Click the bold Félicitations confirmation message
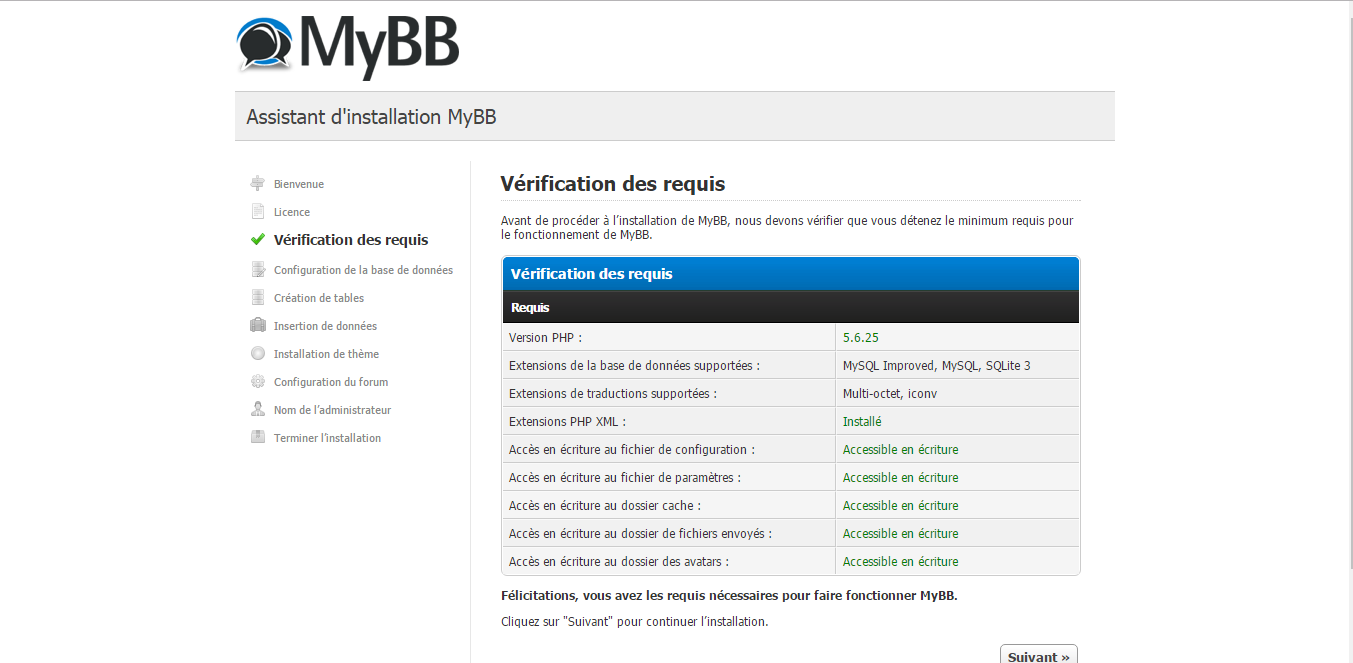This screenshot has height=663, width=1353. pyautogui.click(x=729, y=595)
